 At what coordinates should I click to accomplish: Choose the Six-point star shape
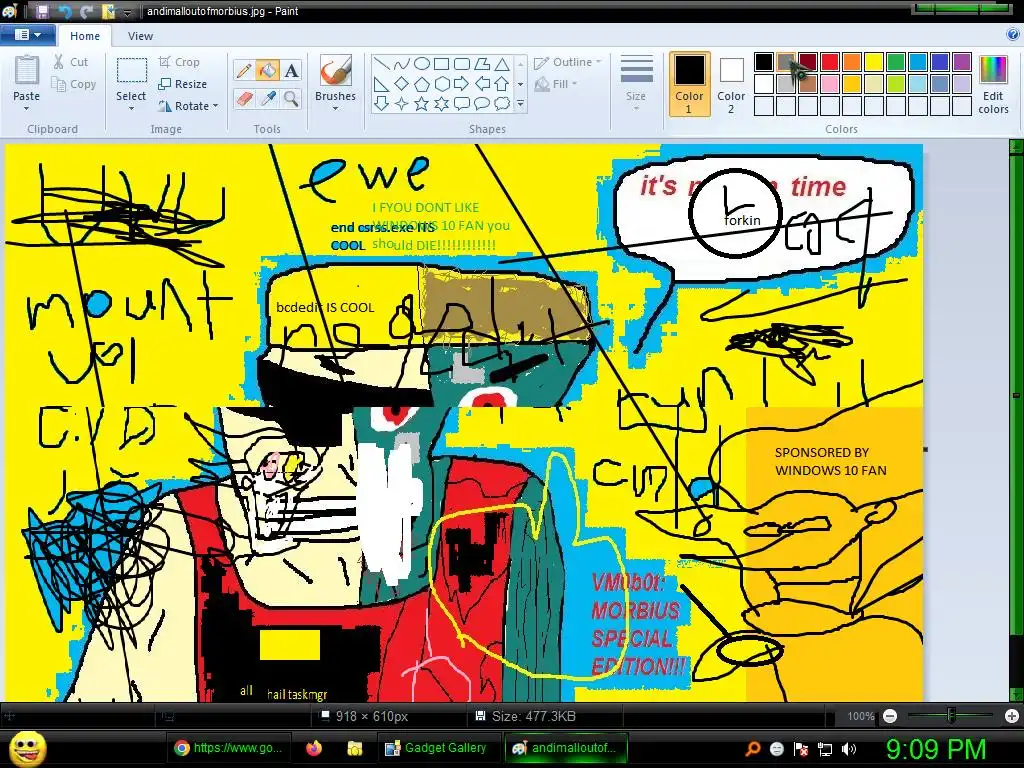pos(442,103)
